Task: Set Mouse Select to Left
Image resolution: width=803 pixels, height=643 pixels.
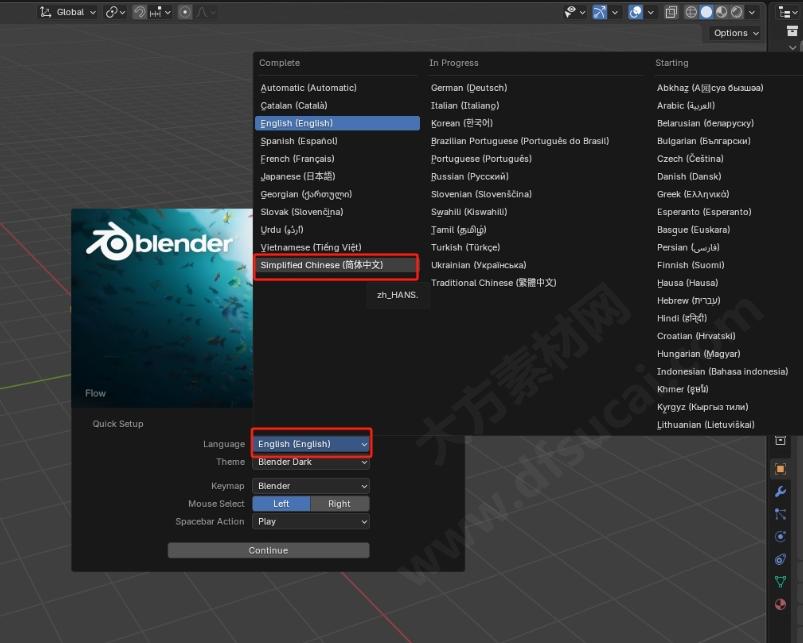Action: pos(281,504)
